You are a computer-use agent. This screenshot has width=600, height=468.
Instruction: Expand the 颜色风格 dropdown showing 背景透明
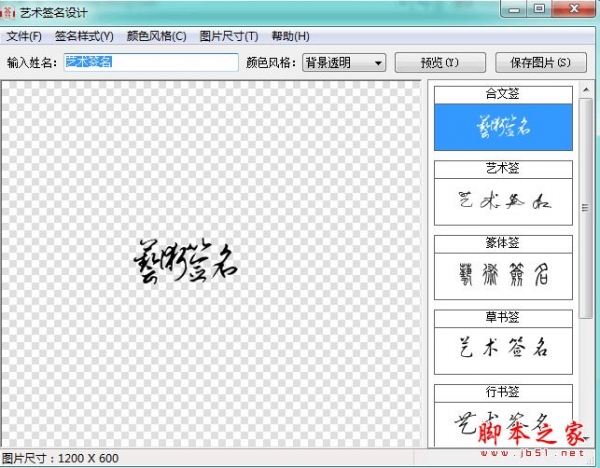(x=345, y=63)
